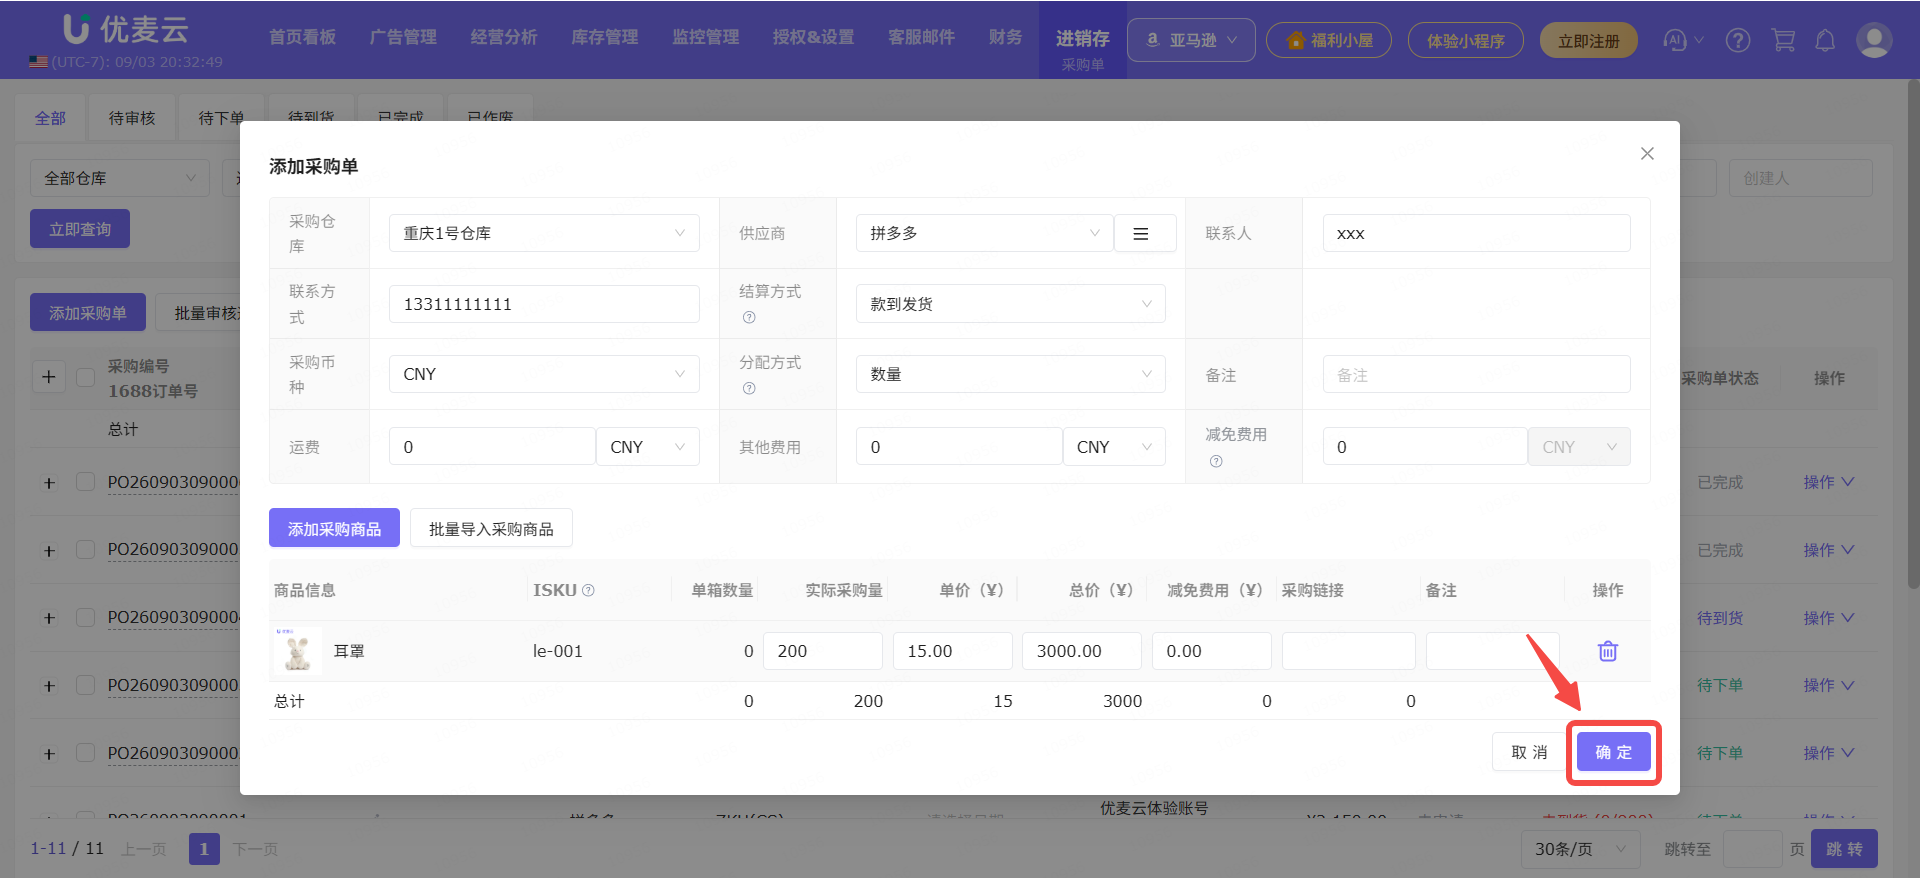Open 操作 menu for the 待到货 row
Image resolution: width=1920 pixels, height=878 pixels.
[x=1828, y=618]
